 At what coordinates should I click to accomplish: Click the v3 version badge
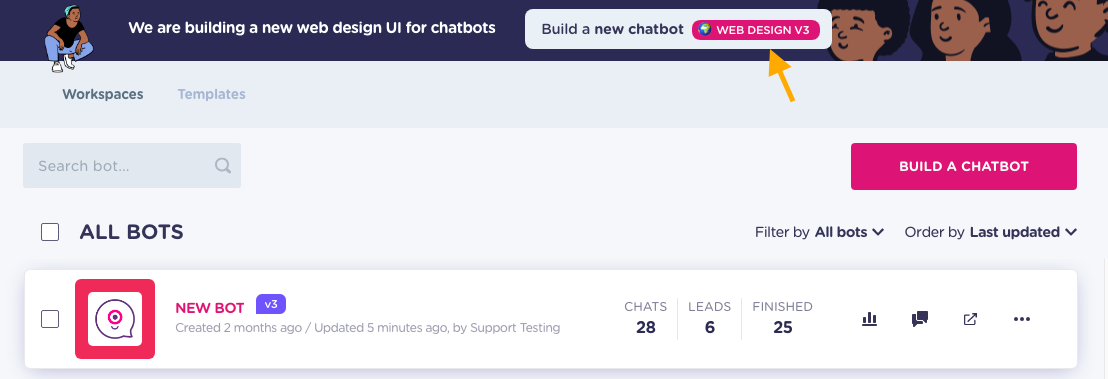pos(271,304)
